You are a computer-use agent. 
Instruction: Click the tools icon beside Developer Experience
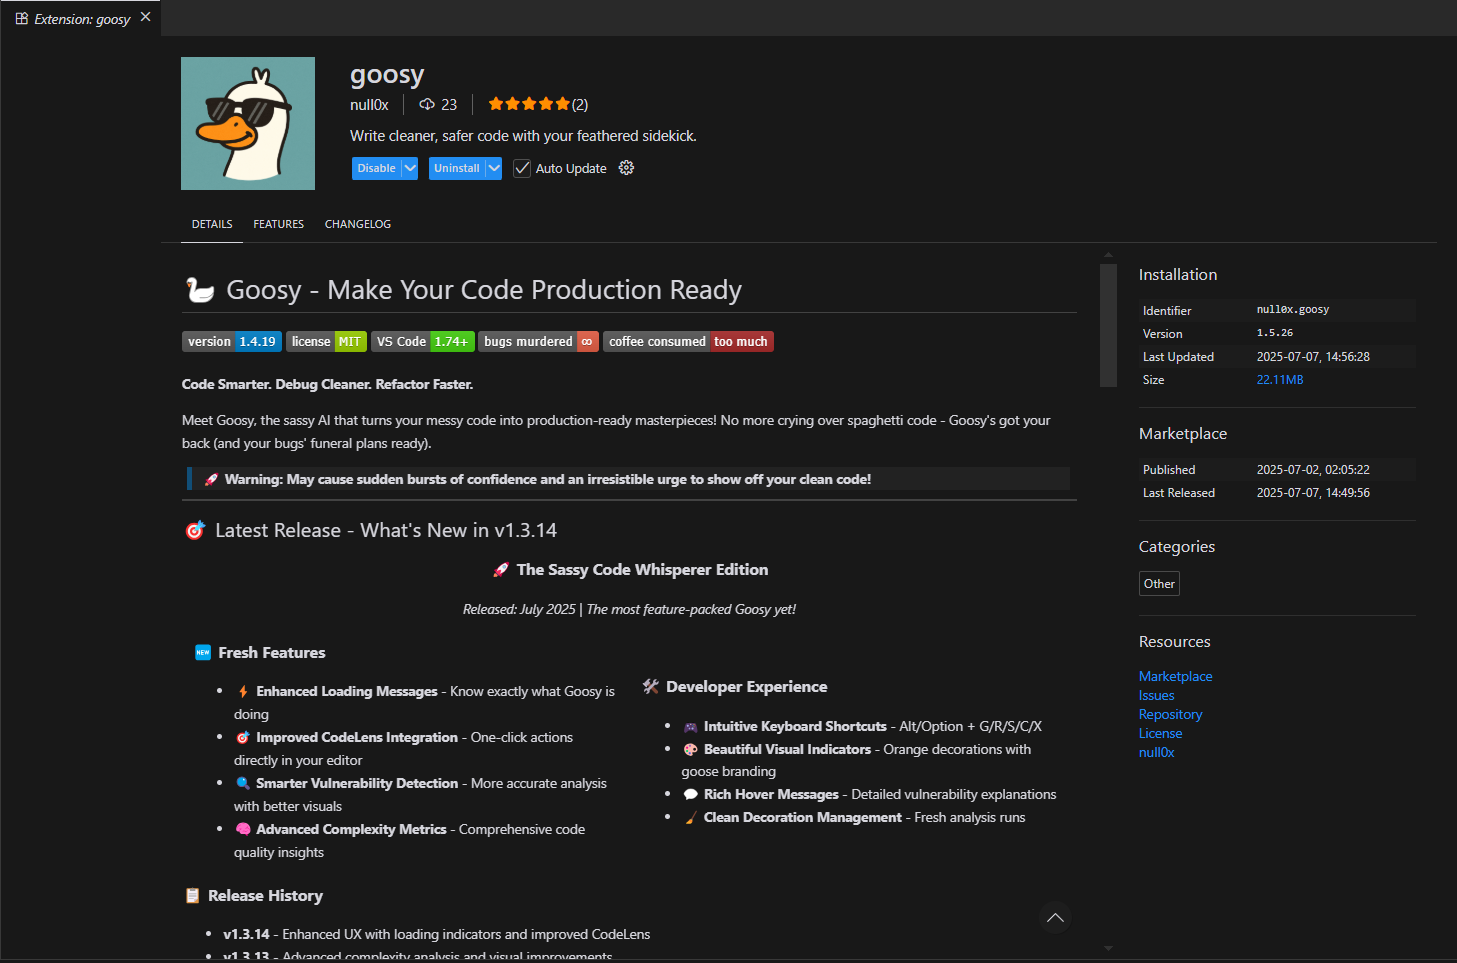pos(651,687)
